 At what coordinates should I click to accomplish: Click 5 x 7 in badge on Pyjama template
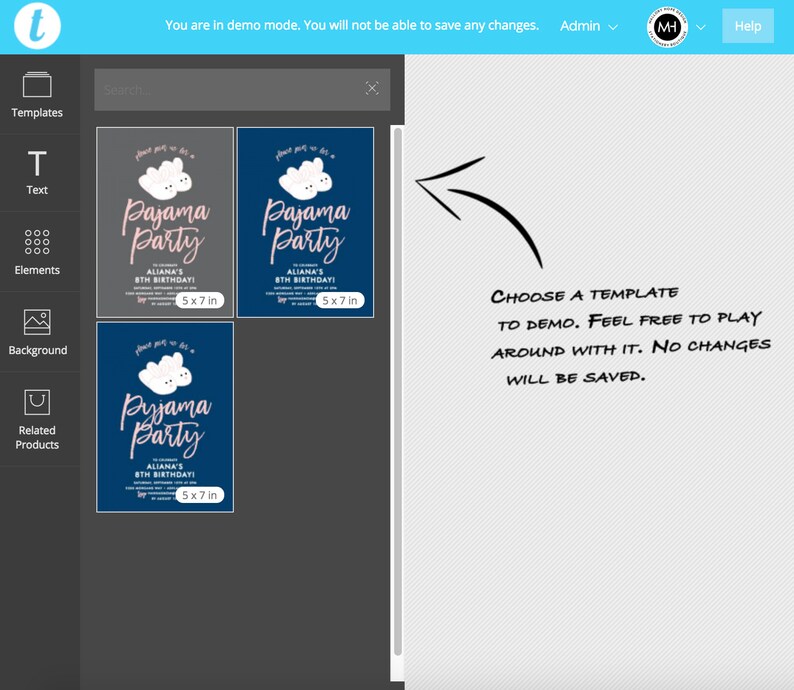200,495
